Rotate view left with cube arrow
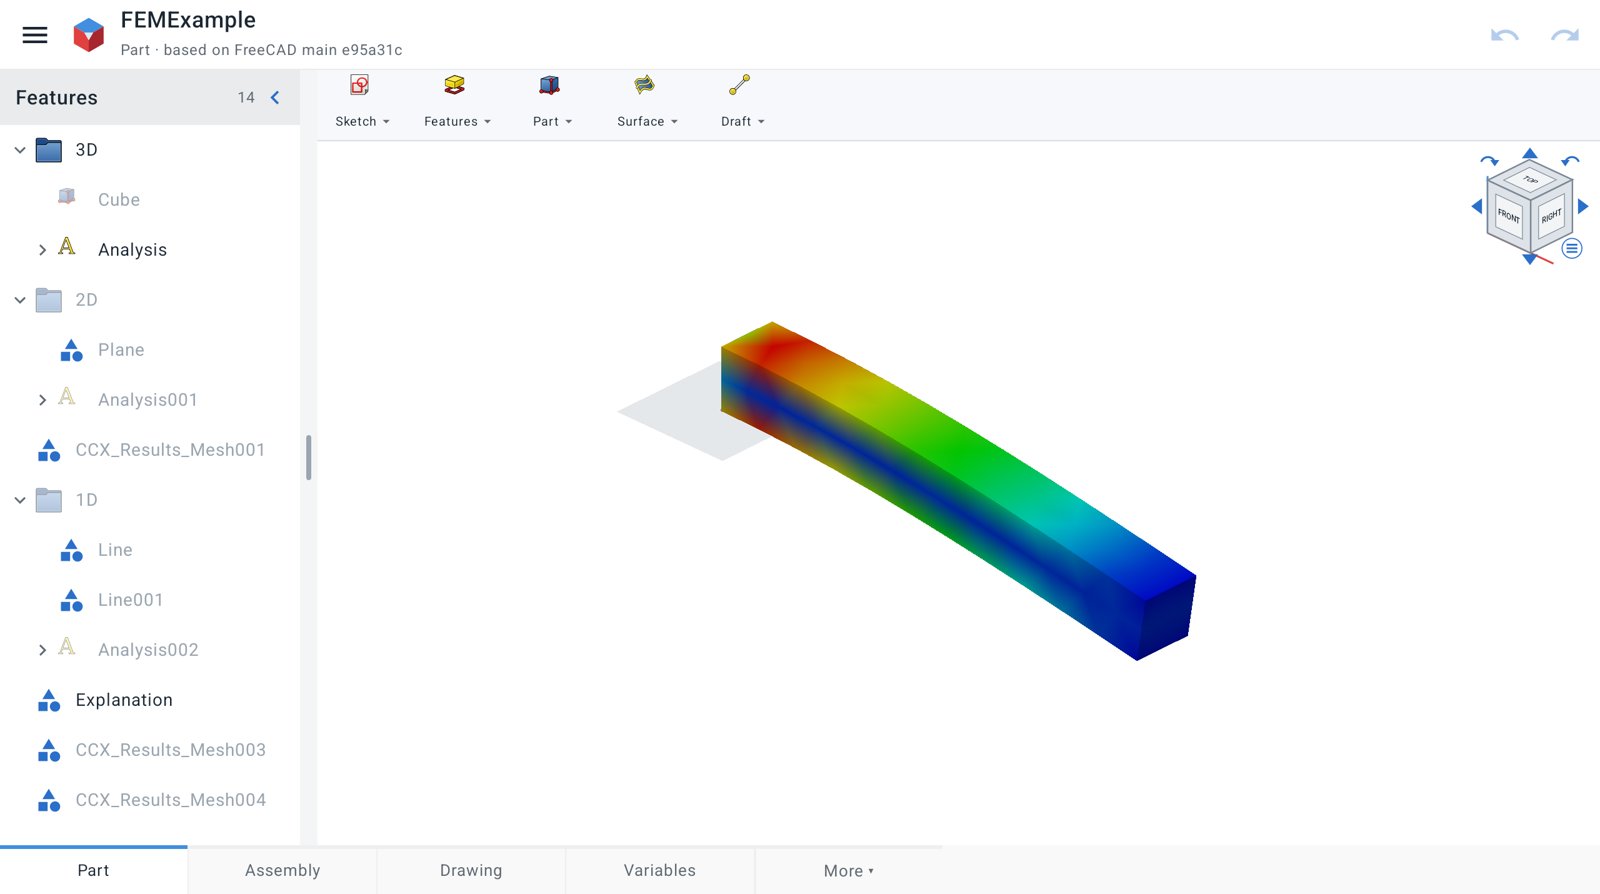 point(1476,206)
